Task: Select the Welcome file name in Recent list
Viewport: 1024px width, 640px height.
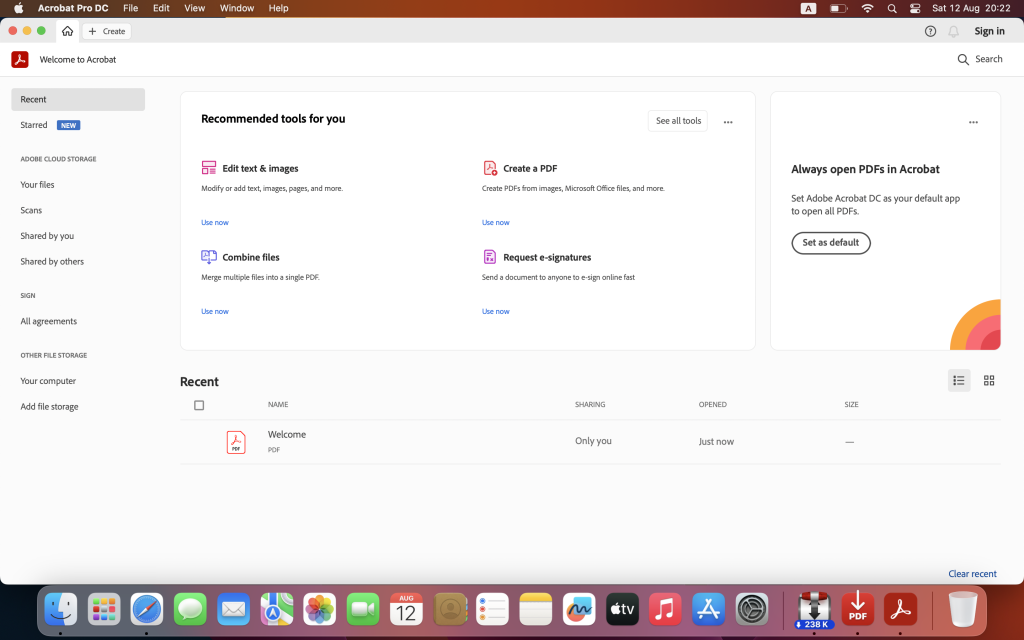Action: pyautogui.click(x=287, y=434)
